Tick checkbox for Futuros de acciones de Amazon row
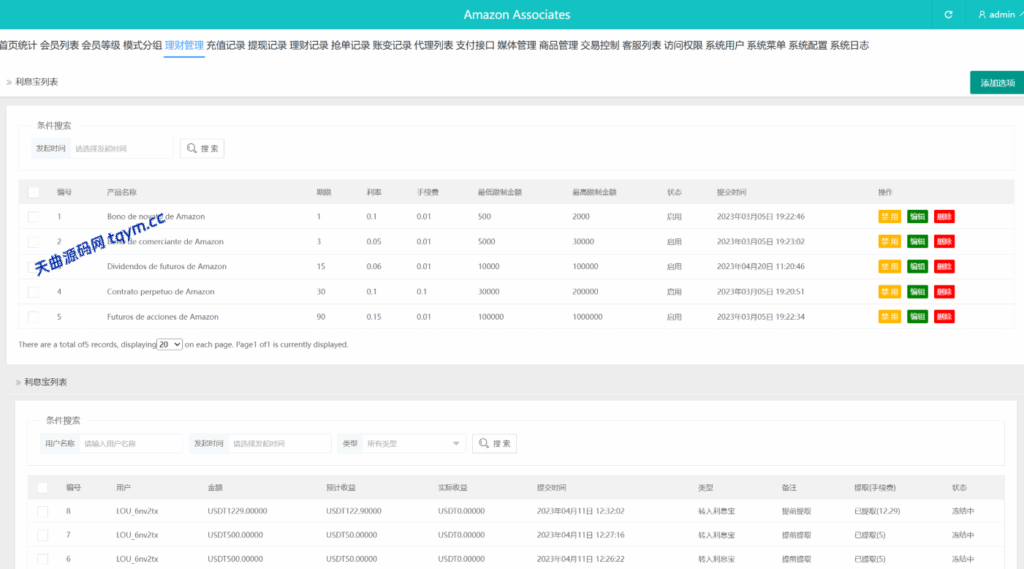The image size is (1024, 569). 33,317
